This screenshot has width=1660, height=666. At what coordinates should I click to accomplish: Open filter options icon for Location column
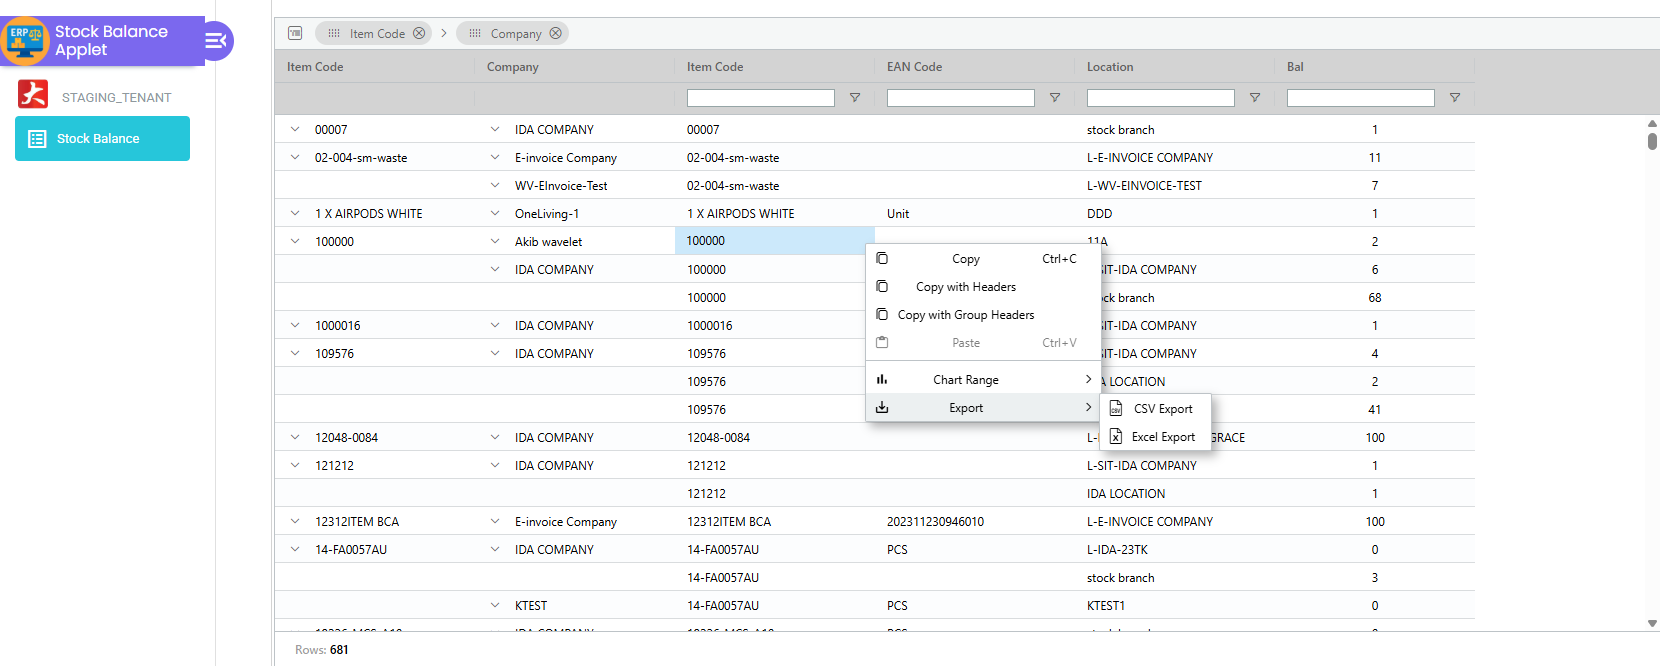1254,98
